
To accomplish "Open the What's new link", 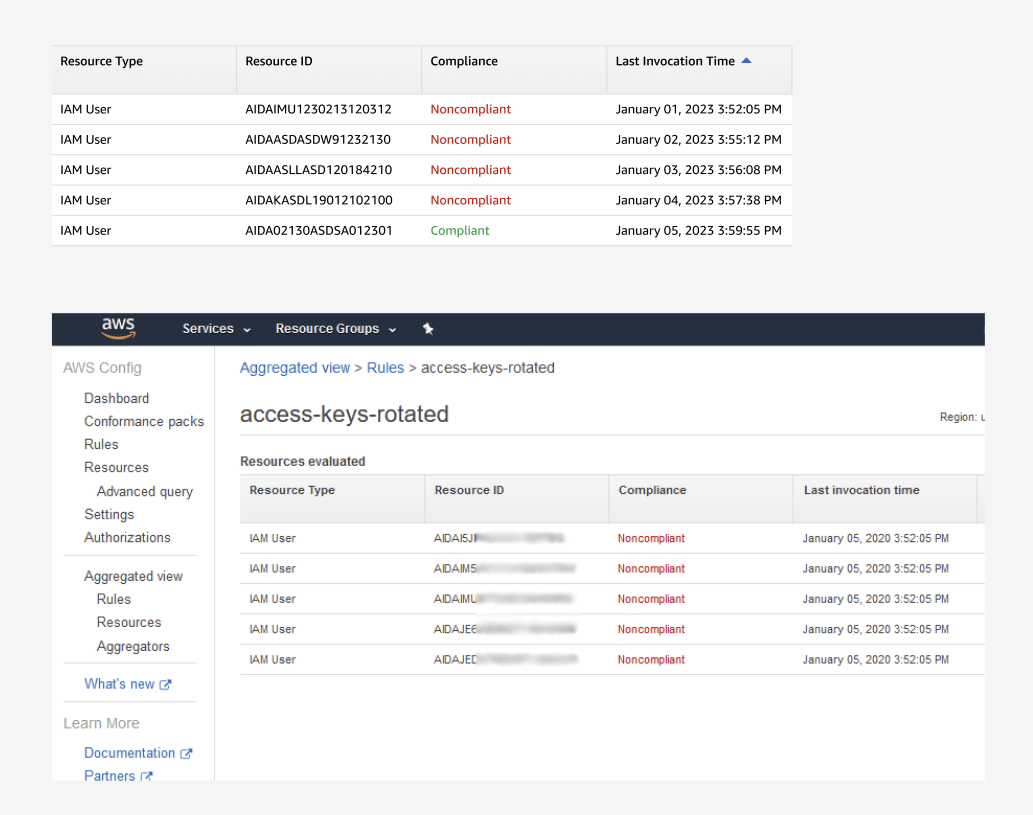I will coord(119,684).
